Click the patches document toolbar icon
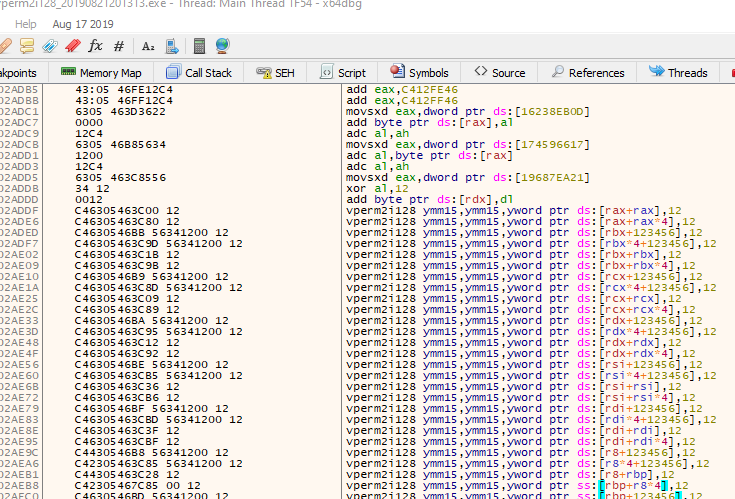735x499 pixels. (172, 46)
